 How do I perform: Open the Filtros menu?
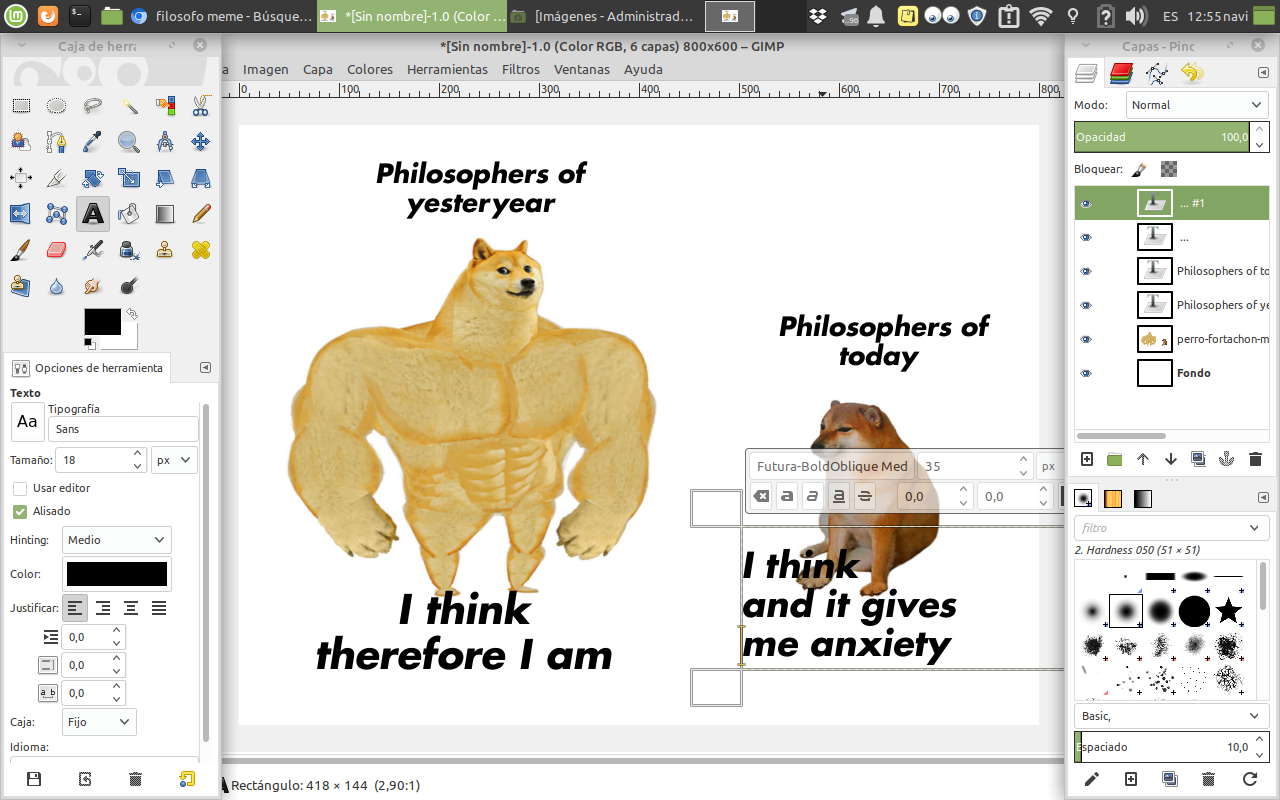point(521,69)
